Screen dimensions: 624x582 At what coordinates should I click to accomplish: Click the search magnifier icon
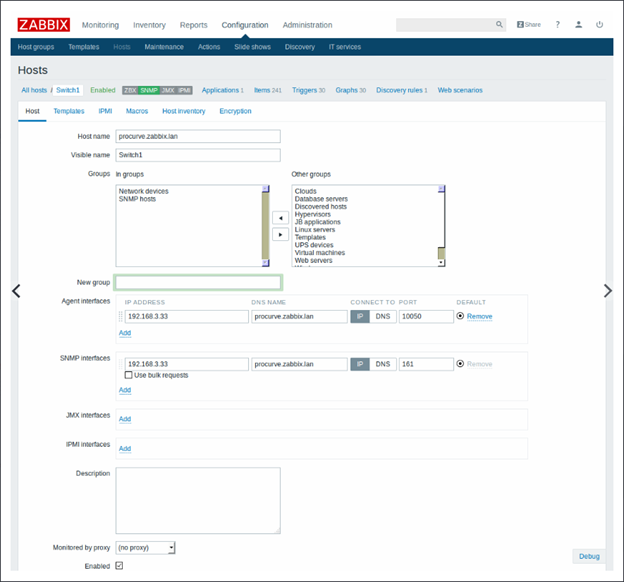[499, 25]
